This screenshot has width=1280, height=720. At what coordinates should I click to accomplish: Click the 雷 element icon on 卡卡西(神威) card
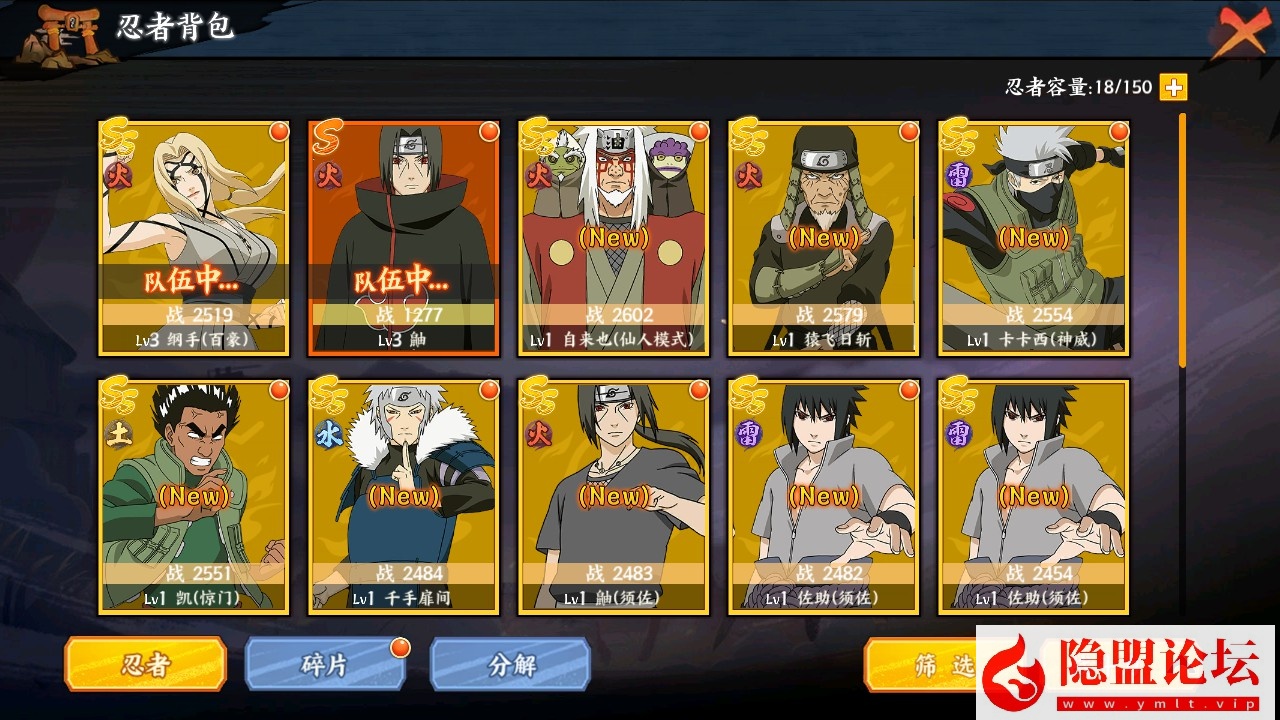959,176
